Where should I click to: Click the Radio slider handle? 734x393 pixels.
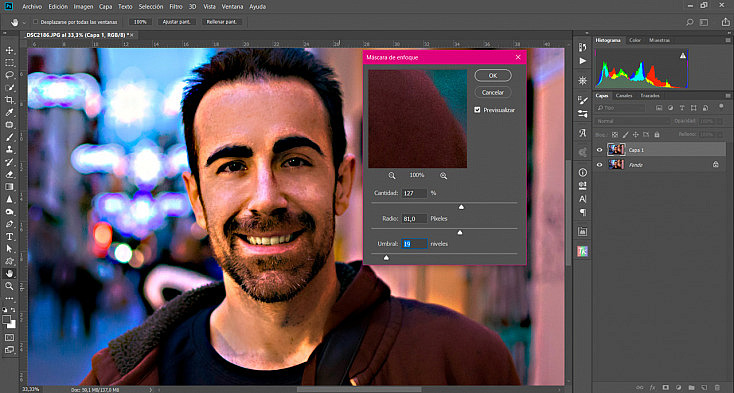[x=460, y=233]
